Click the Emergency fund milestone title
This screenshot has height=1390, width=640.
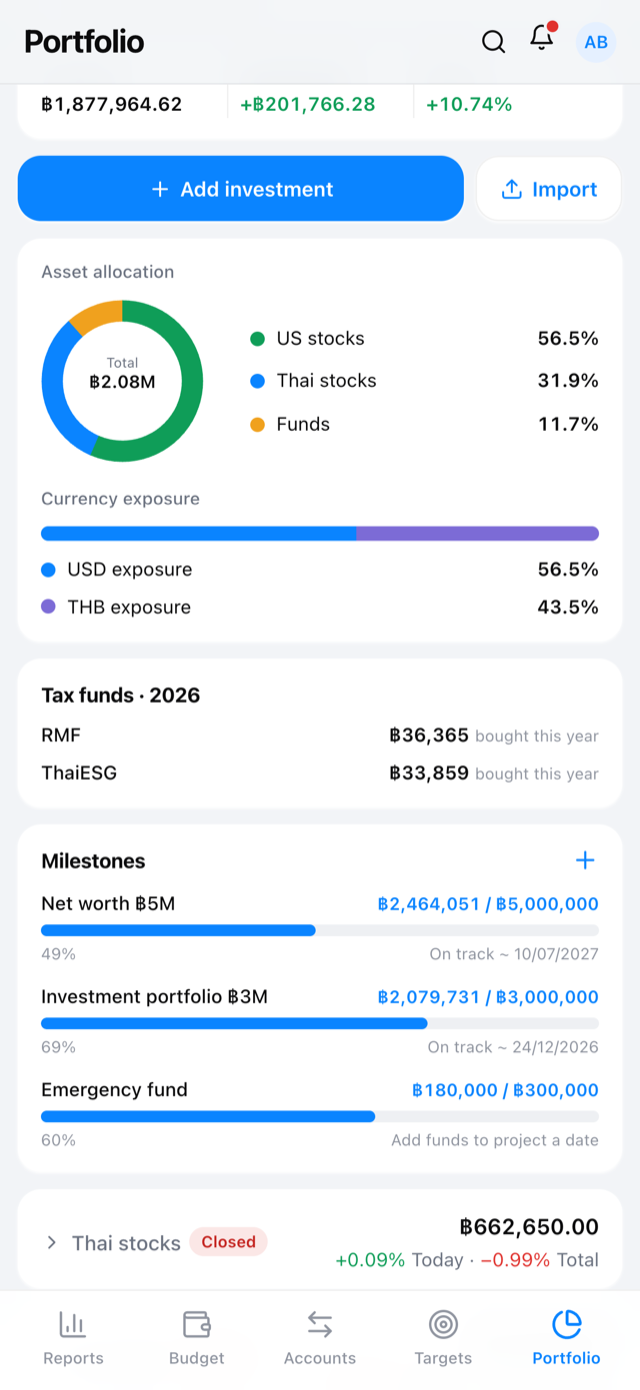[x=114, y=1090]
